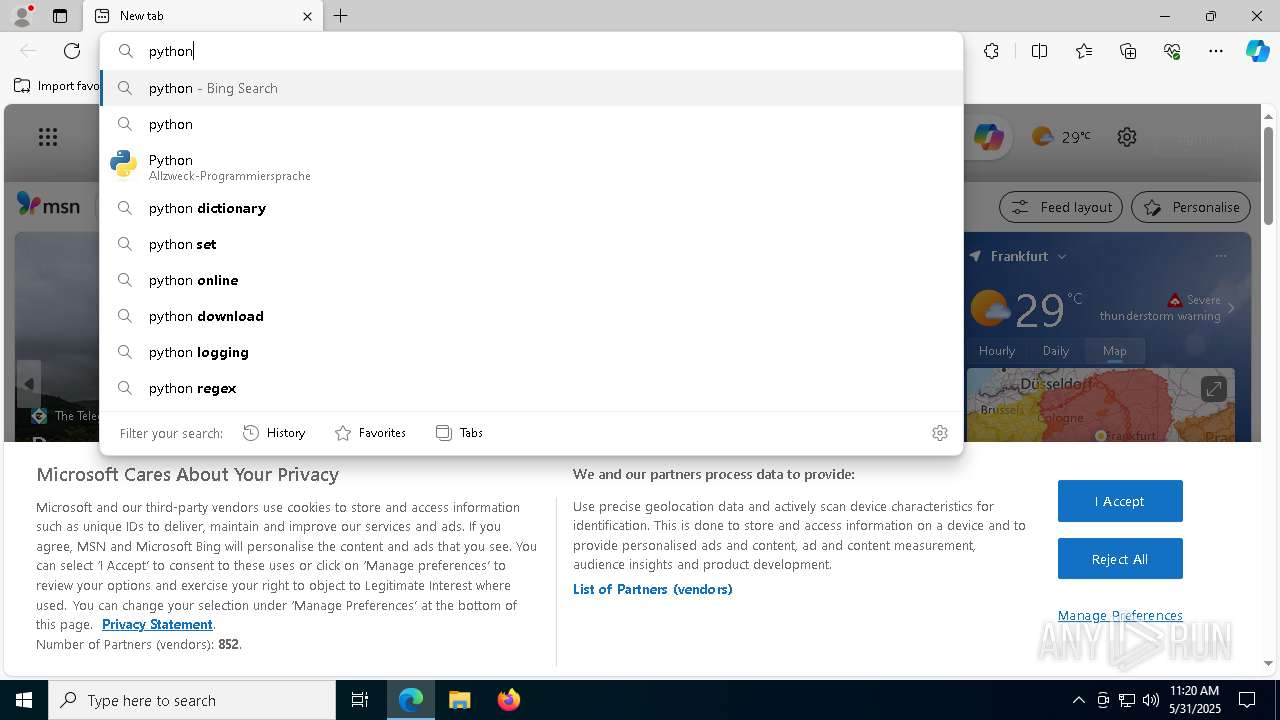Open the volume control tray icon
This screenshot has height=720, width=1280.
click(1151, 700)
